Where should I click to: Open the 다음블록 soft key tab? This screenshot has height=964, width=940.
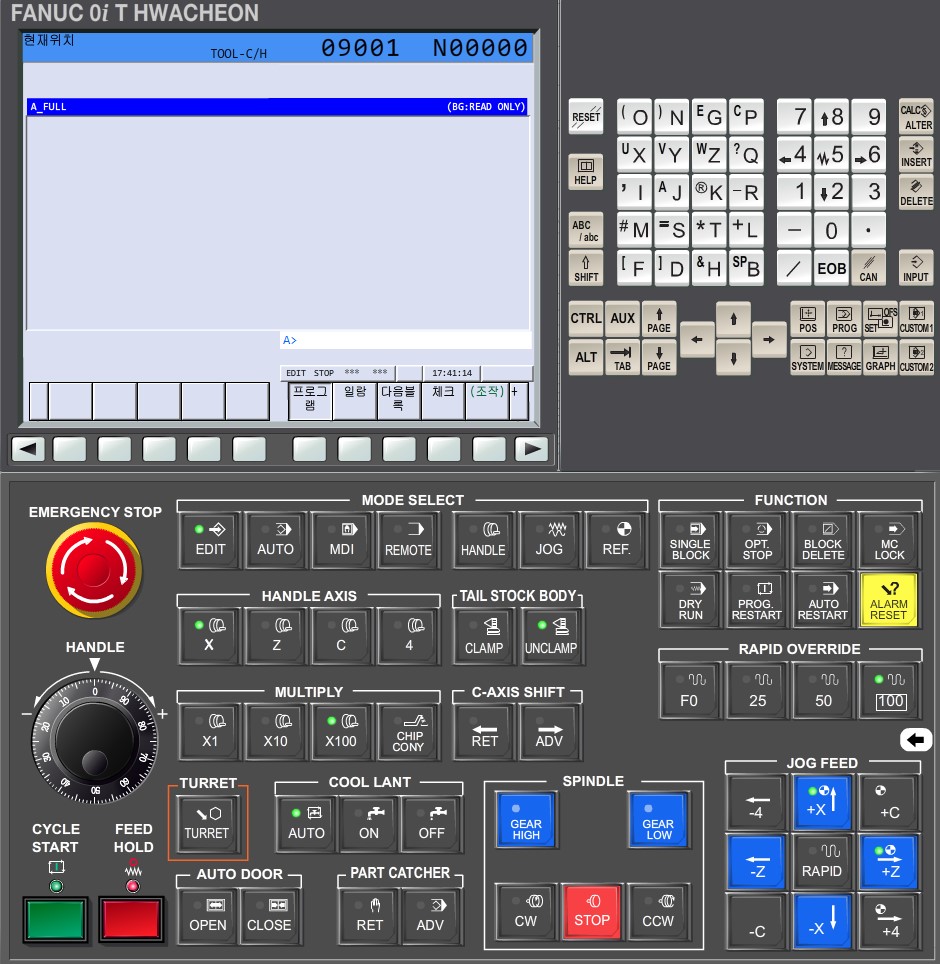[398, 401]
